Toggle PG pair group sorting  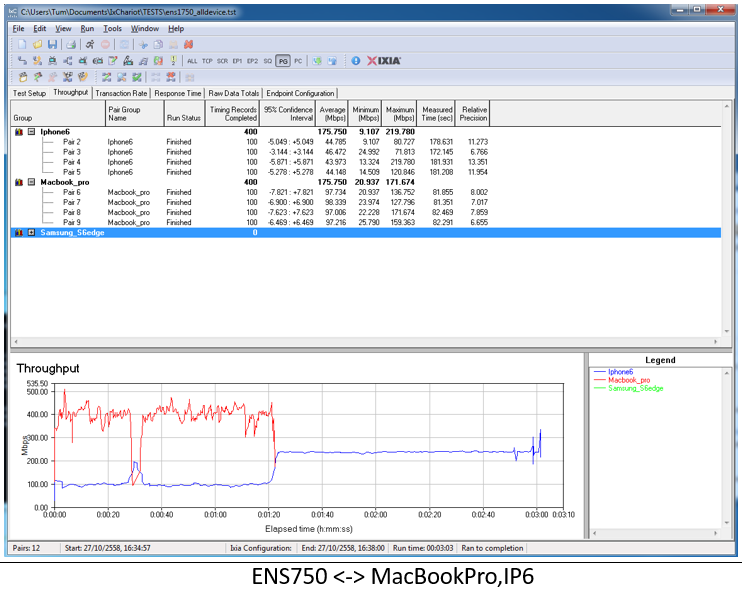[283, 61]
